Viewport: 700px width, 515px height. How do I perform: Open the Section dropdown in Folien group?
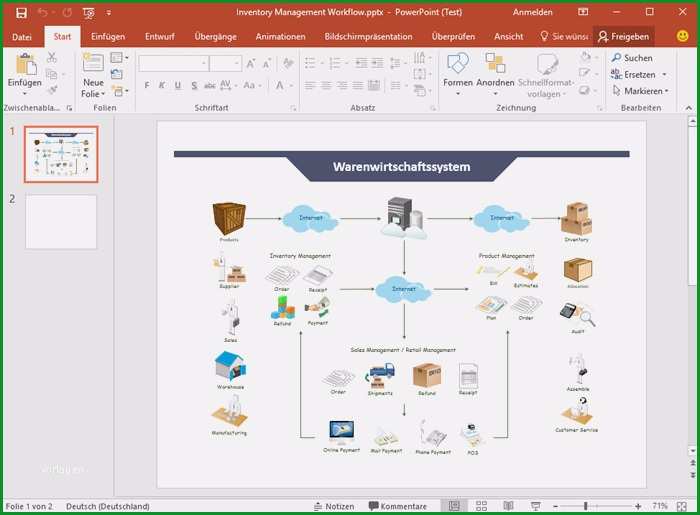(x=121, y=91)
